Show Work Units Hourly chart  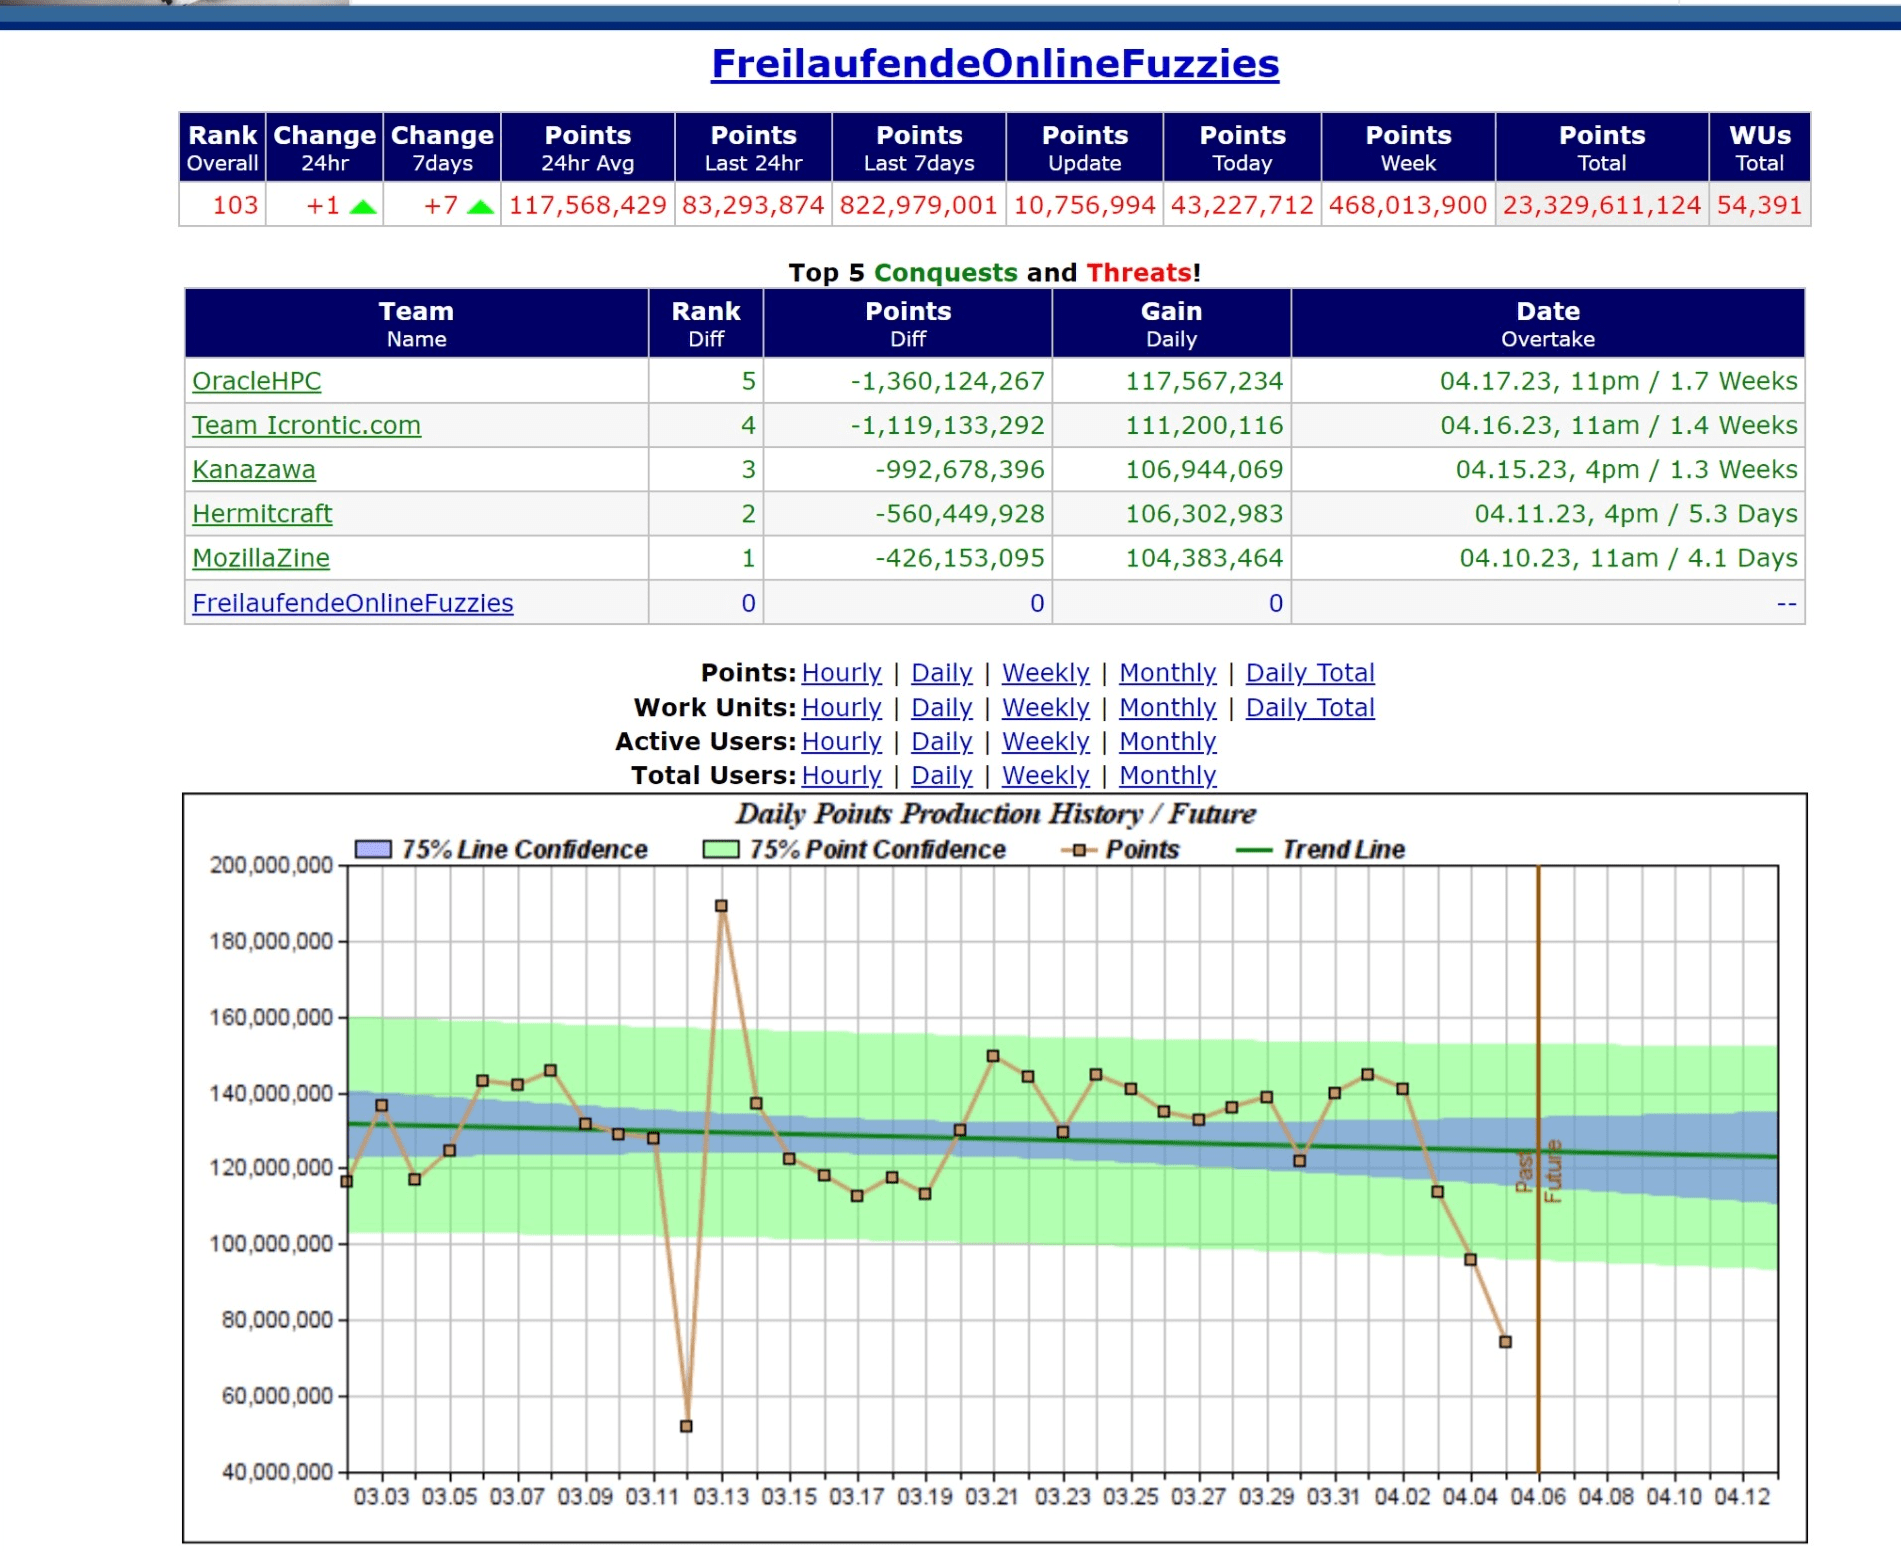tap(842, 707)
